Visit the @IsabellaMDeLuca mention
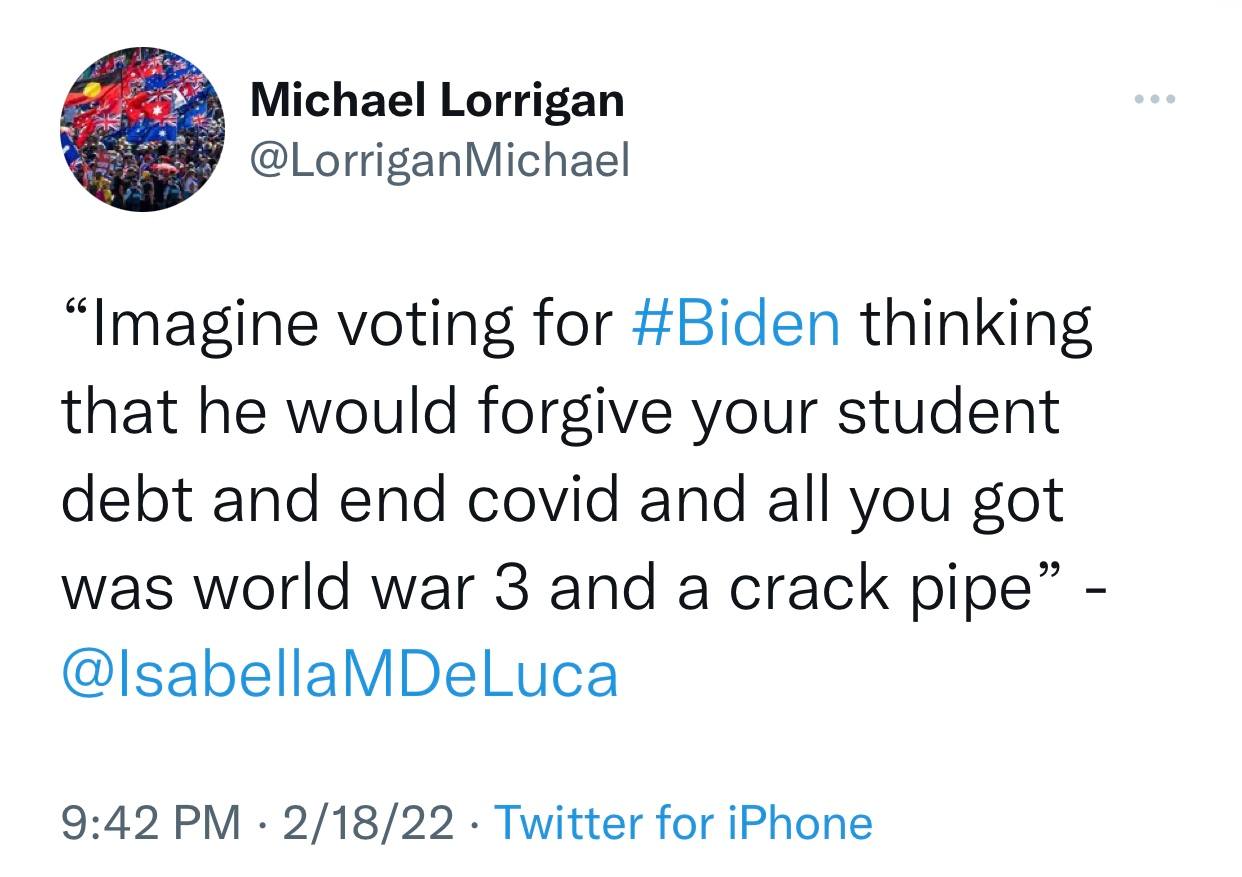This screenshot has width=1242, height=877. tap(340, 674)
